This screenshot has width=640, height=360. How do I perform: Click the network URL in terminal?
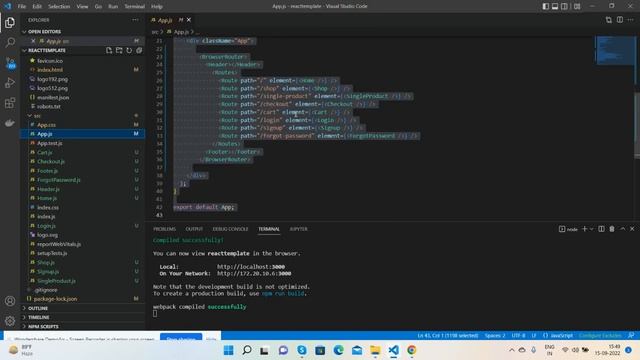[x=254, y=273]
